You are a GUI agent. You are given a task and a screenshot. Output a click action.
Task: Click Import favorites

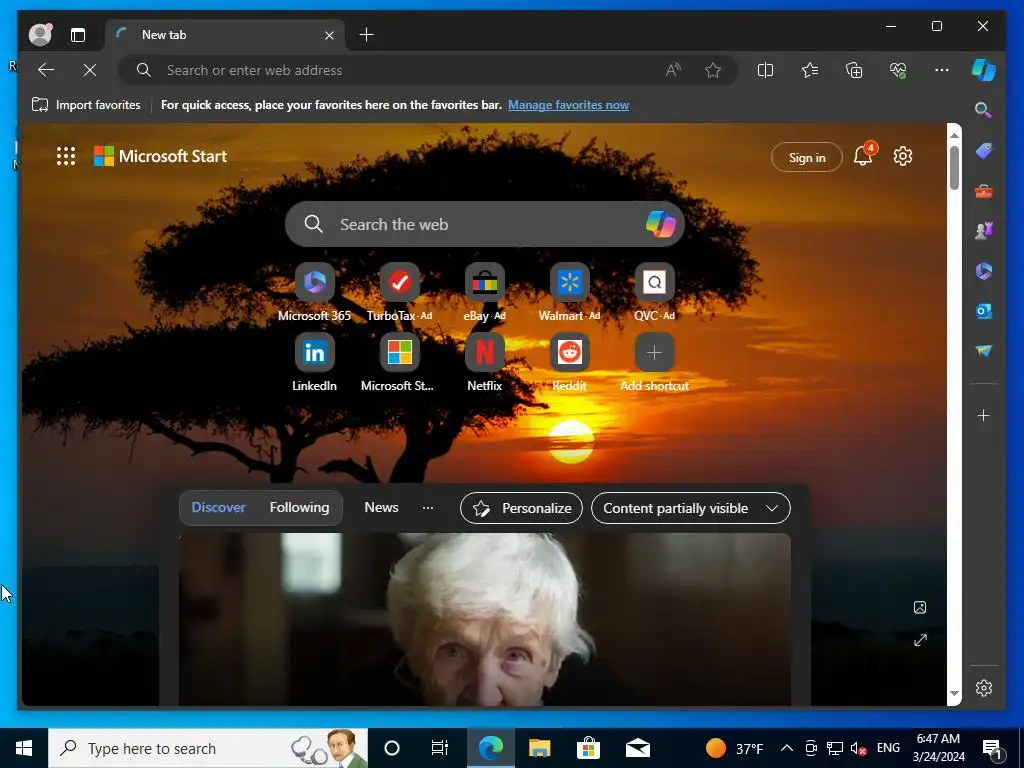pyautogui.click(x=86, y=105)
